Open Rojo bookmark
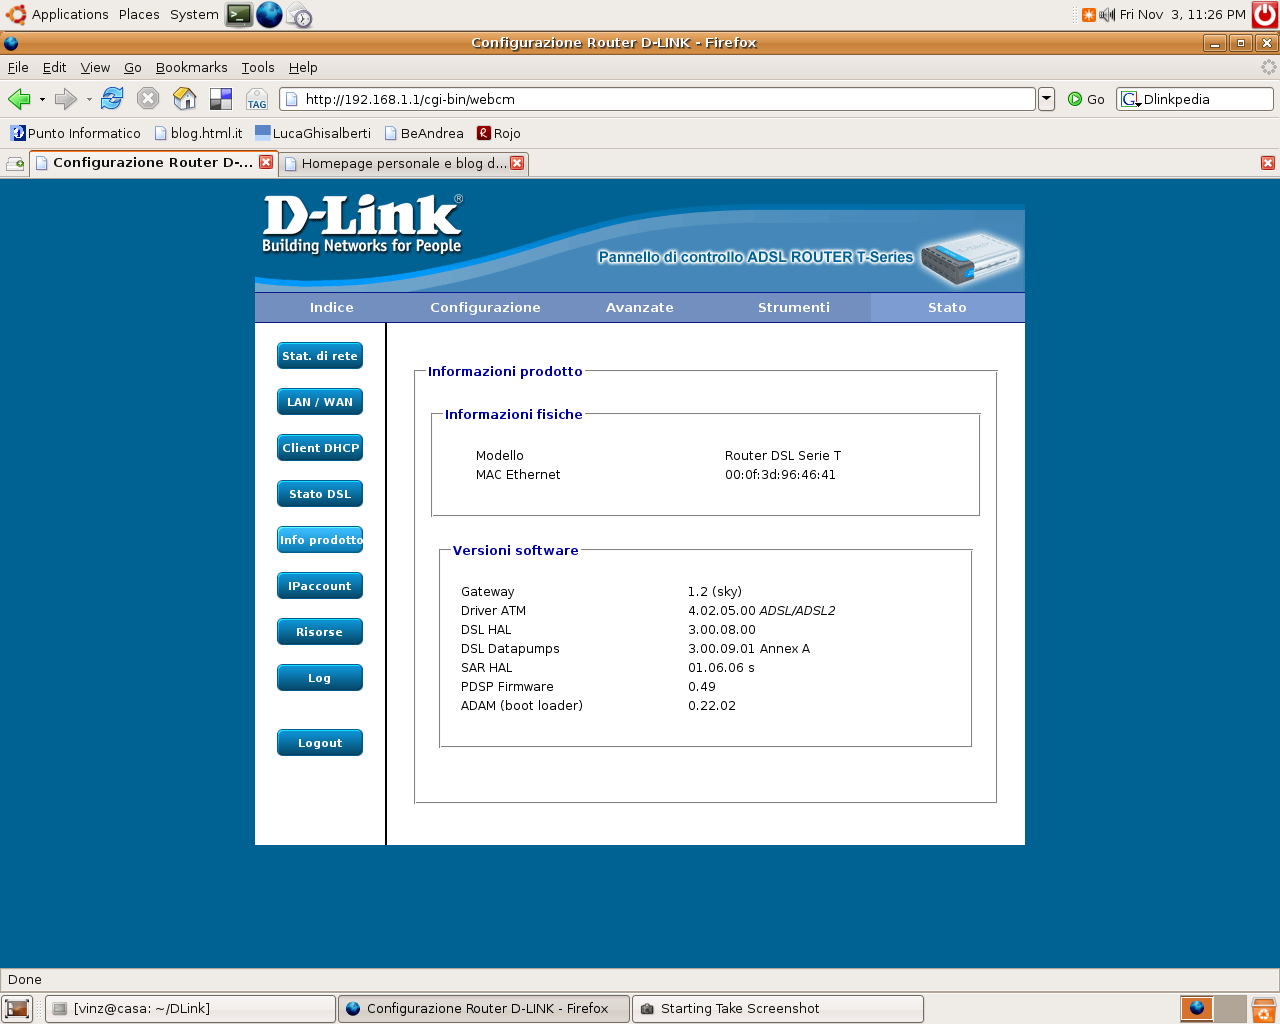Image resolution: width=1280 pixels, height=1024 pixels. pyautogui.click(x=499, y=133)
